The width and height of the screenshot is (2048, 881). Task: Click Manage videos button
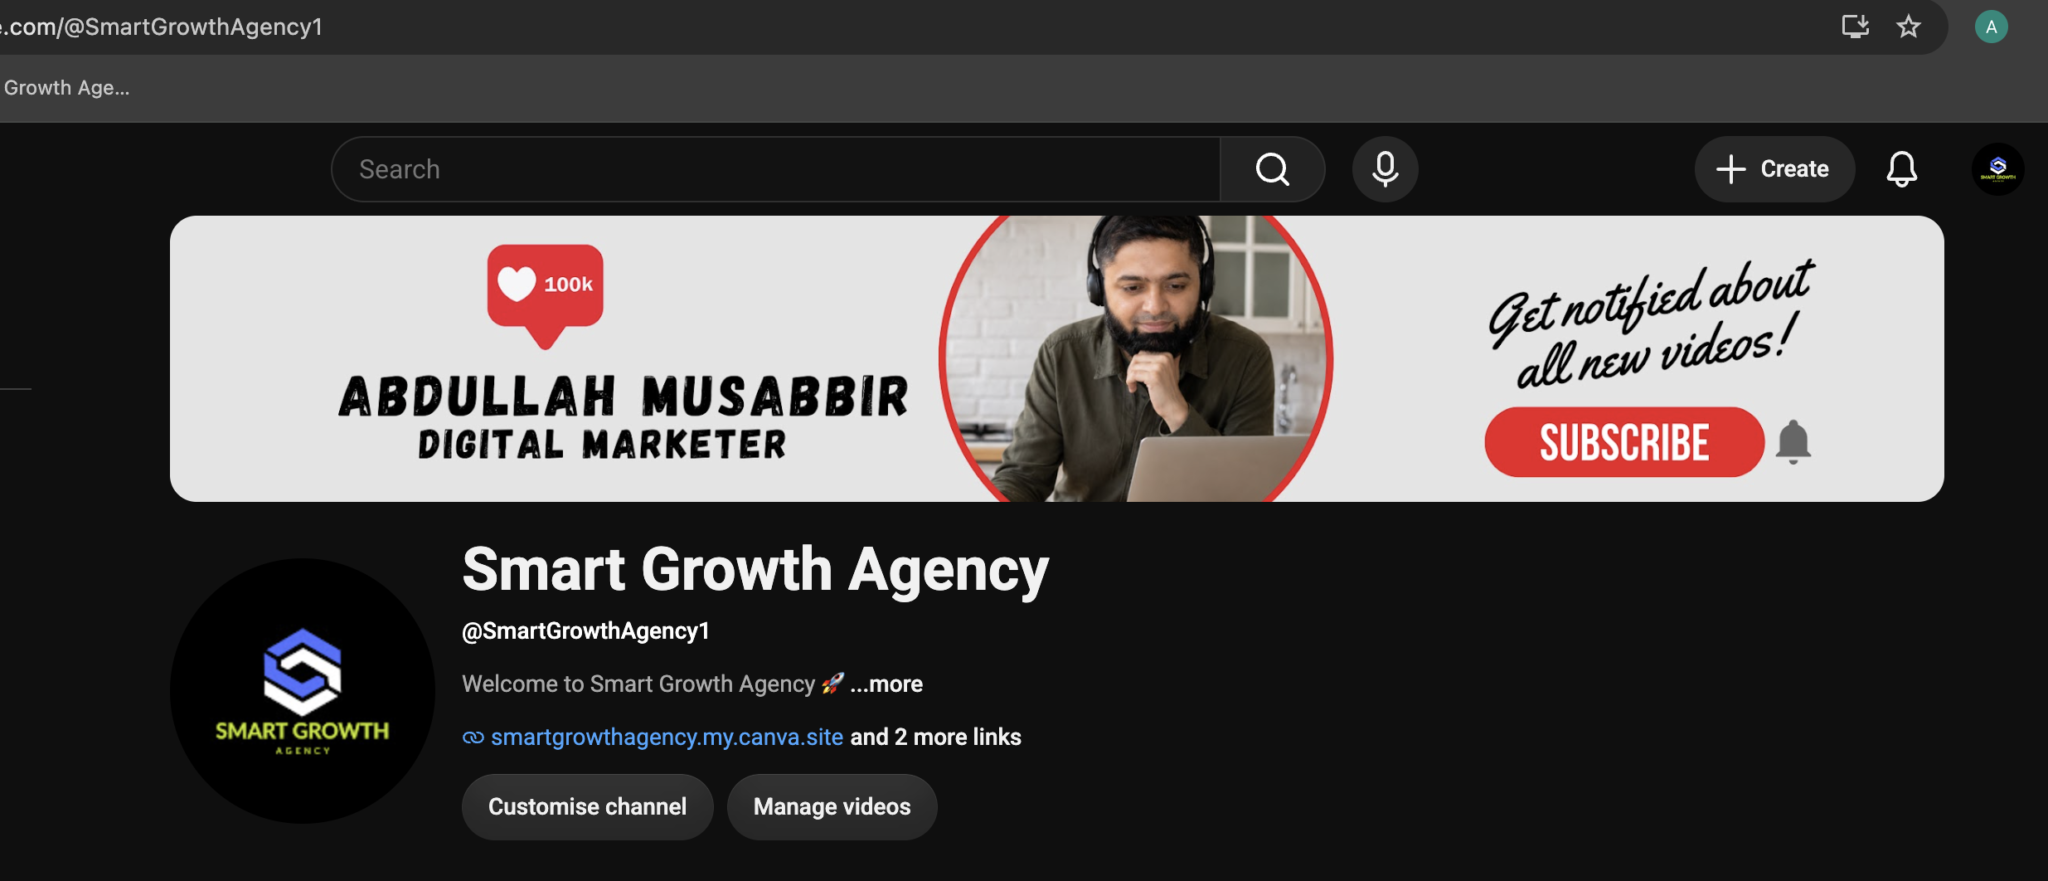point(832,807)
